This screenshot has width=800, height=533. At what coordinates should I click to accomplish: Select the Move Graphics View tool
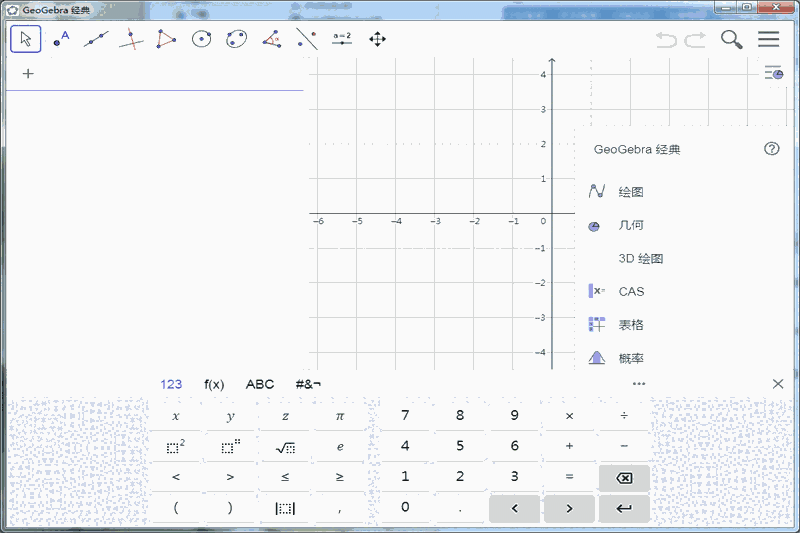coord(377,39)
